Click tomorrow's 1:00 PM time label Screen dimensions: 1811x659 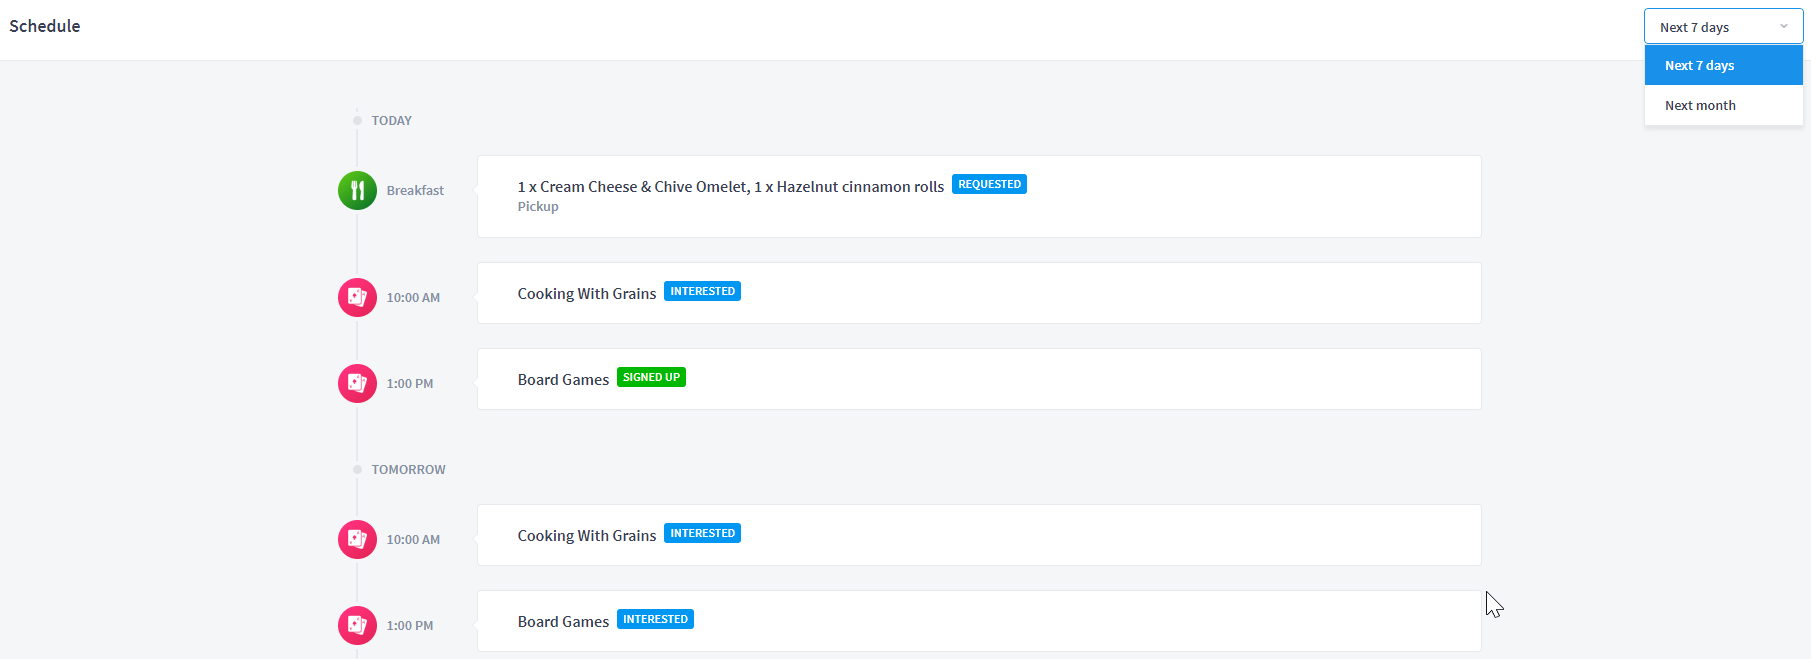[x=410, y=625]
